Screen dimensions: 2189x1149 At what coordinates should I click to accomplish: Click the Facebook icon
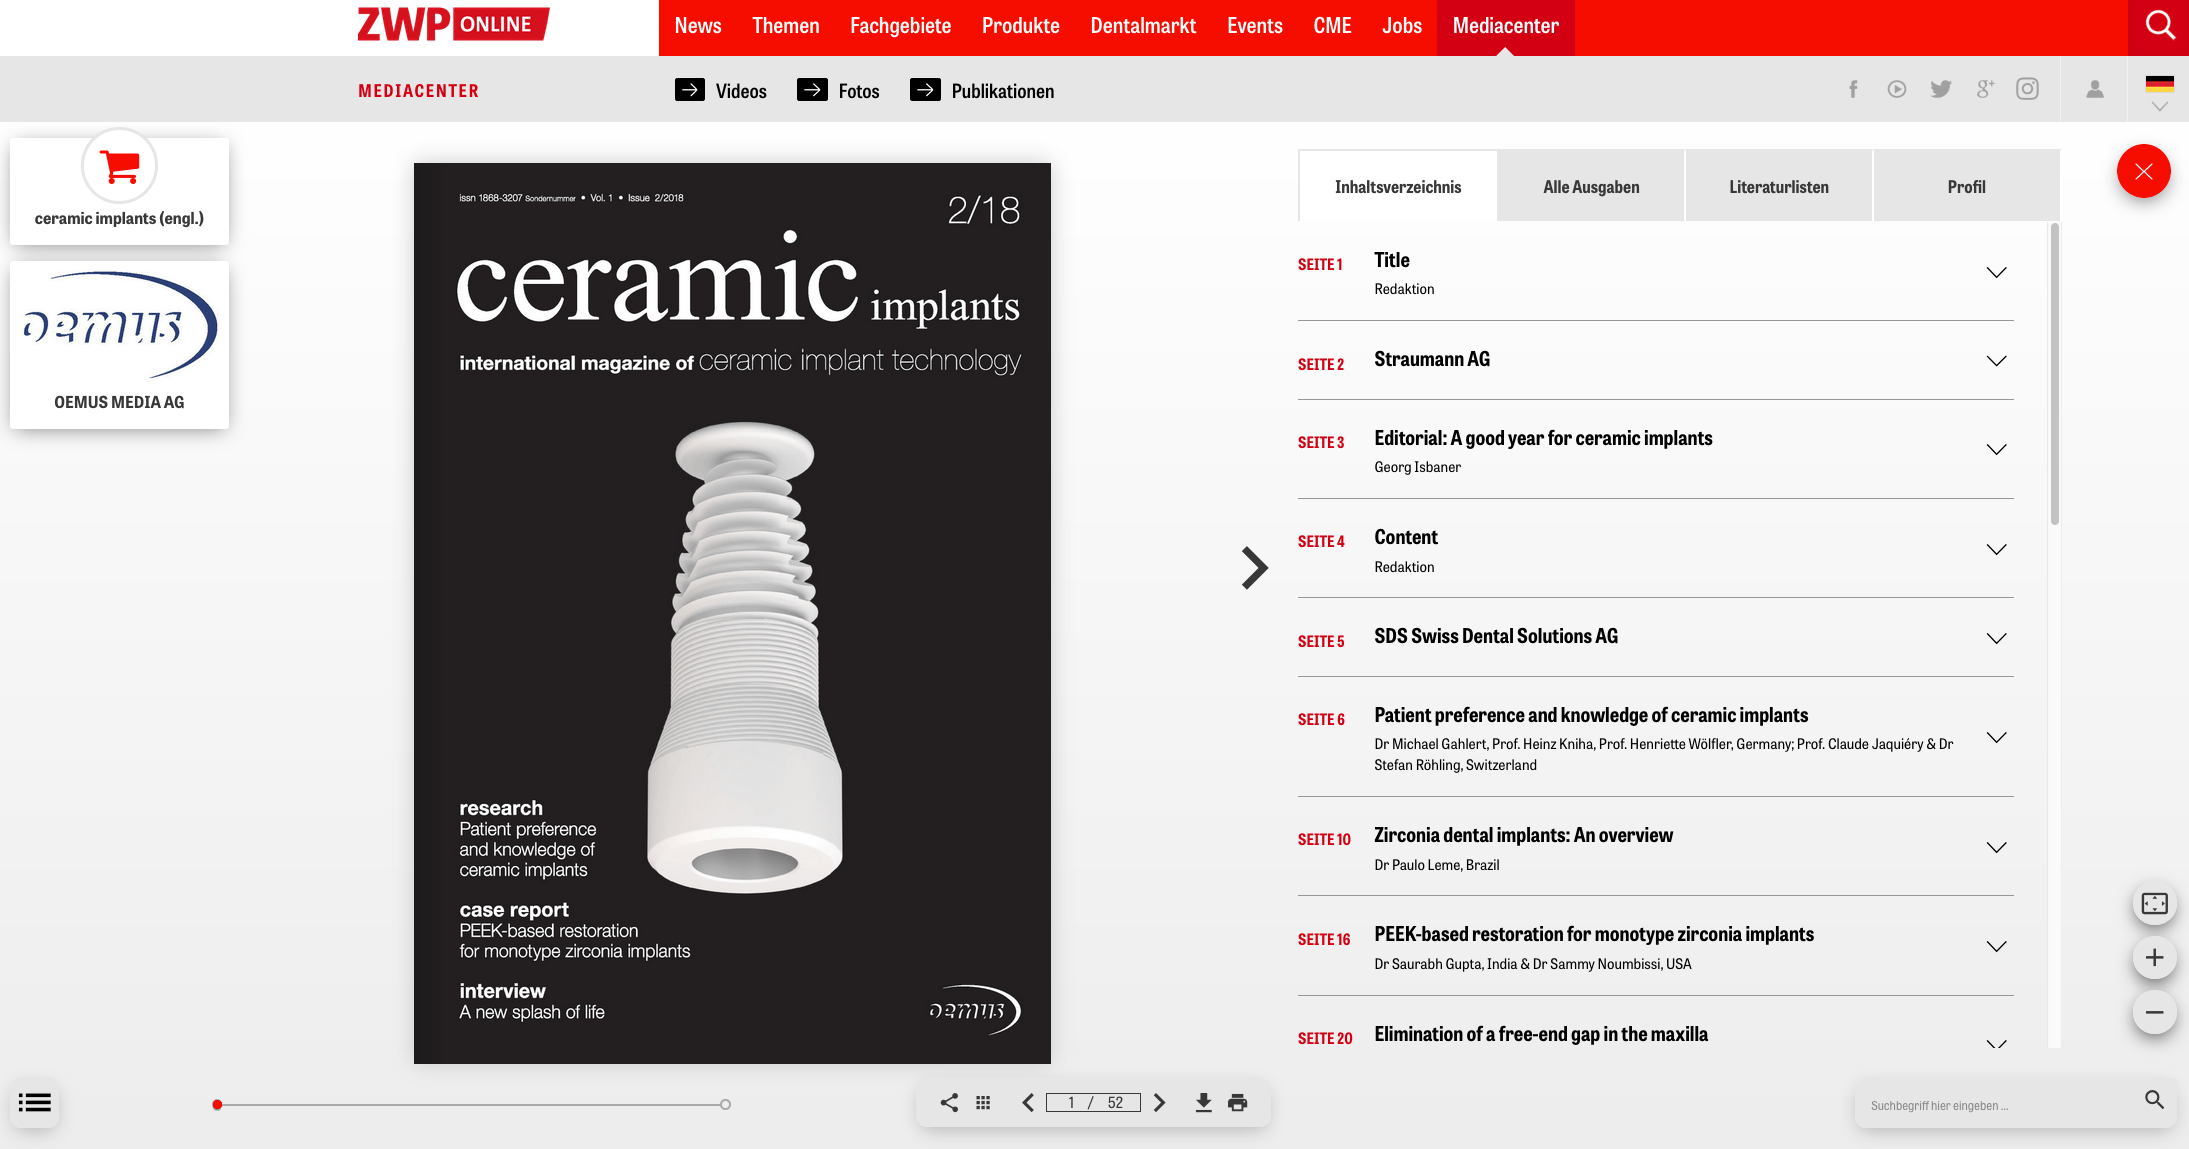click(x=1853, y=89)
